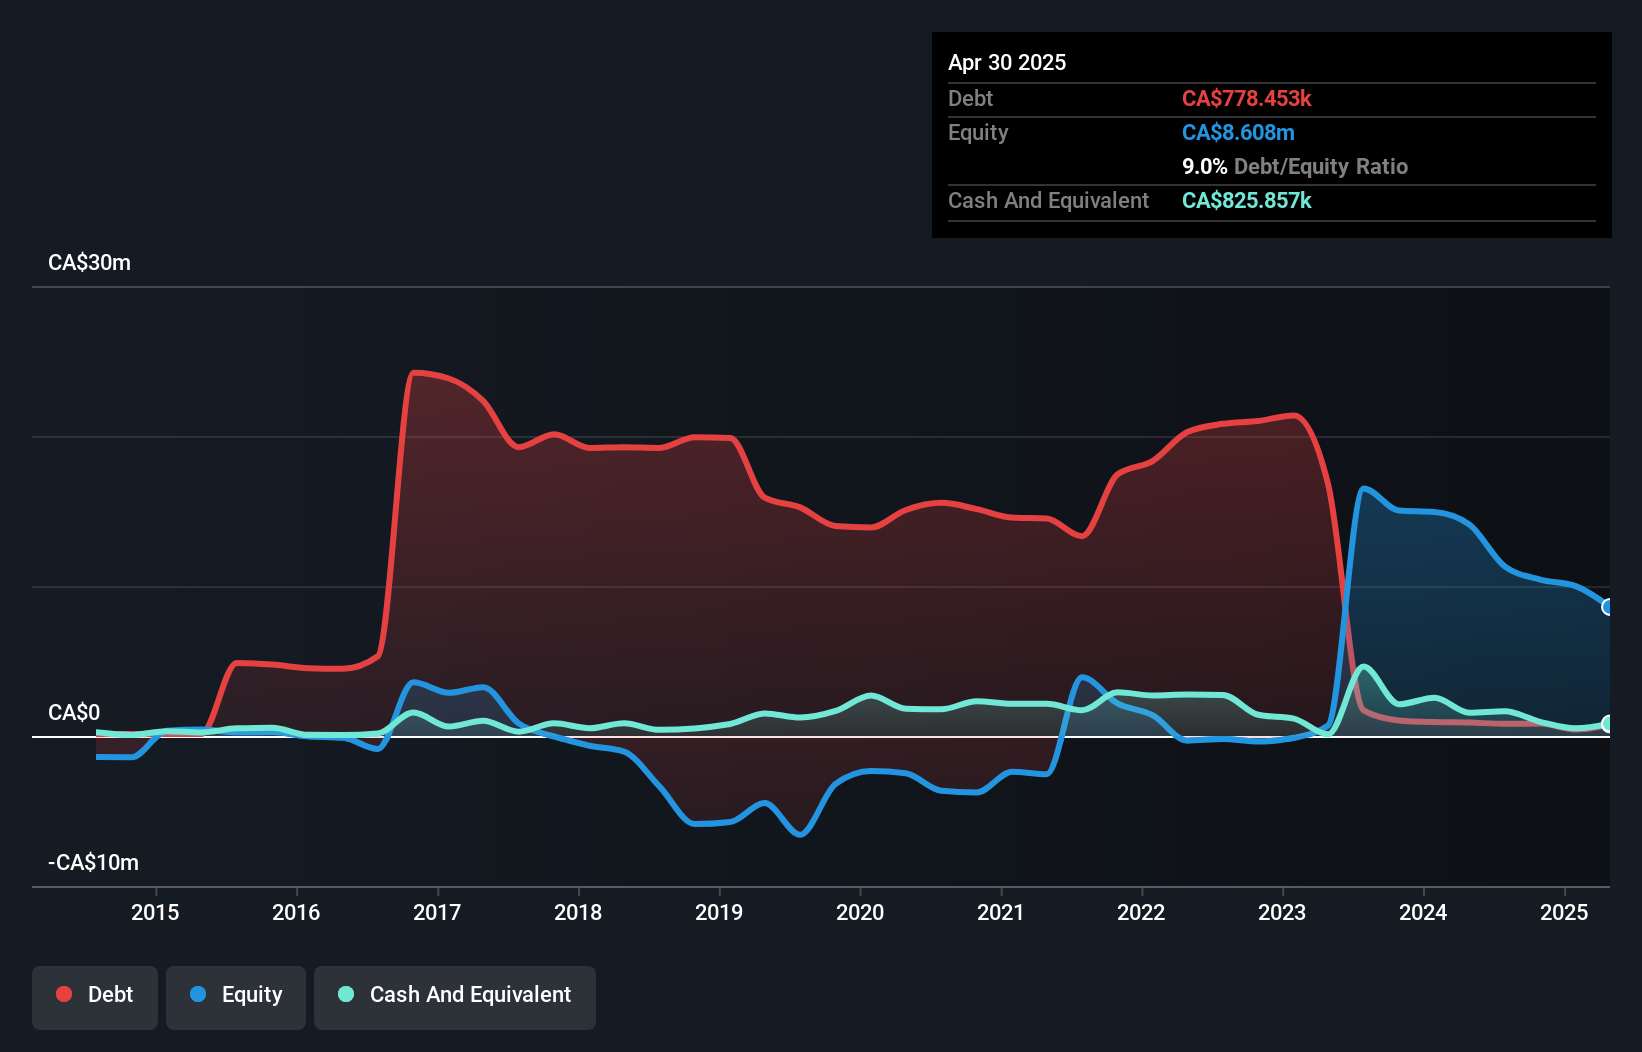Image resolution: width=1642 pixels, height=1052 pixels.
Task: Click the 2017 x-axis label
Action: (x=437, y=912)
